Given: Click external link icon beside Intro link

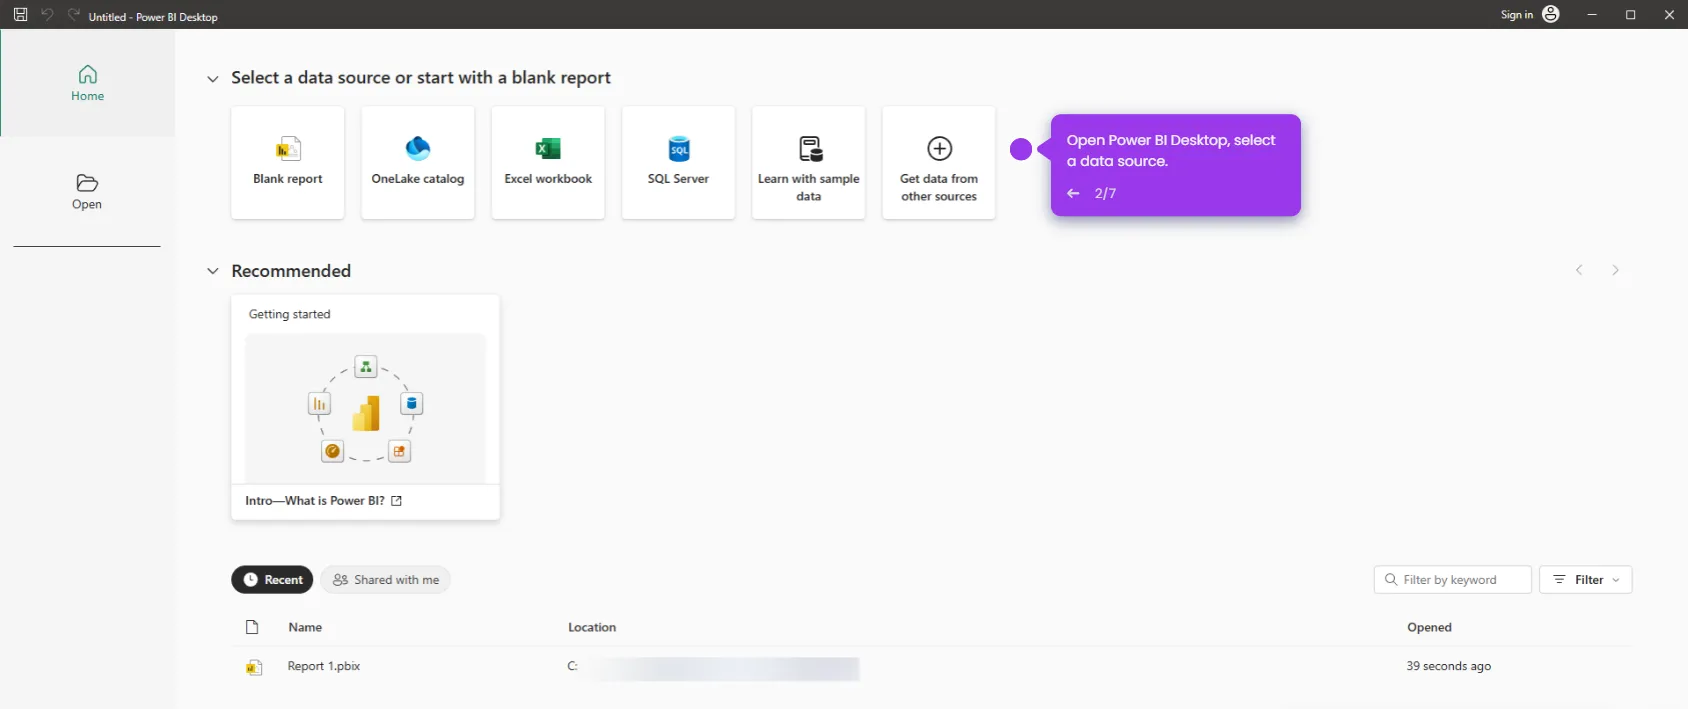Looking at the screenshot, I should pyautogui.click(x=396, y=501).
